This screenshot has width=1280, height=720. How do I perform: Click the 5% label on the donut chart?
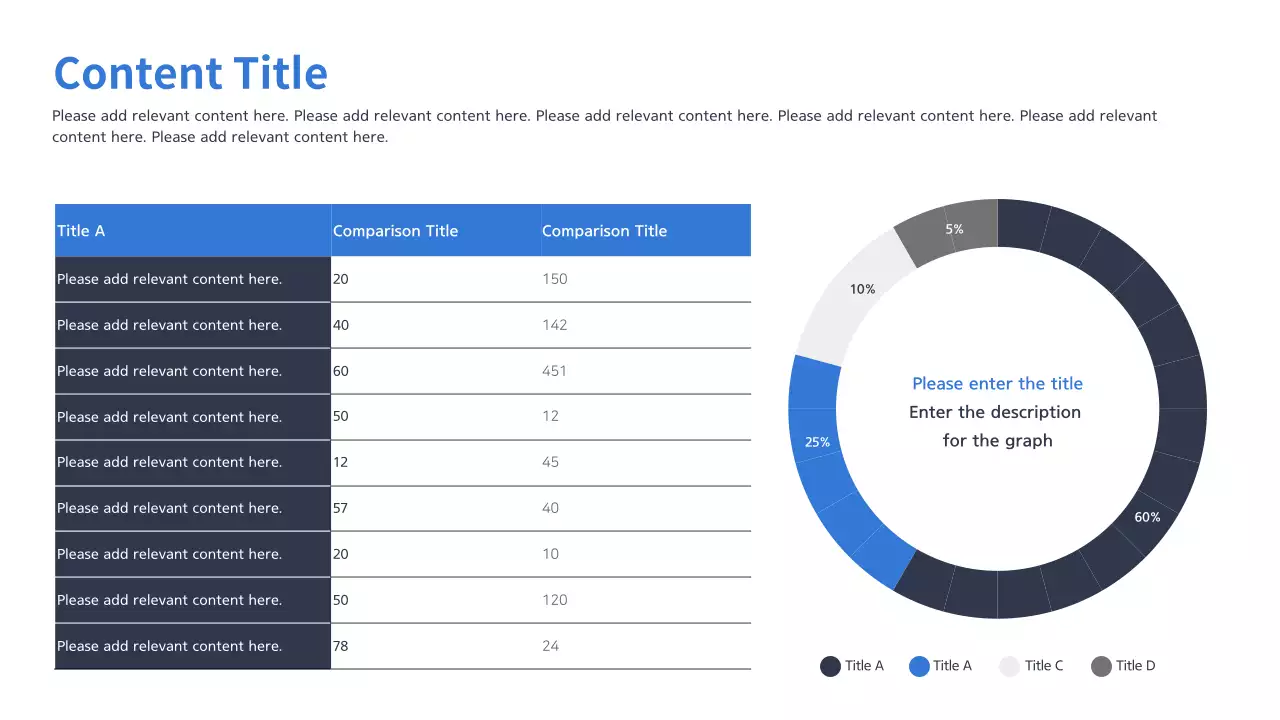(954, 229)
